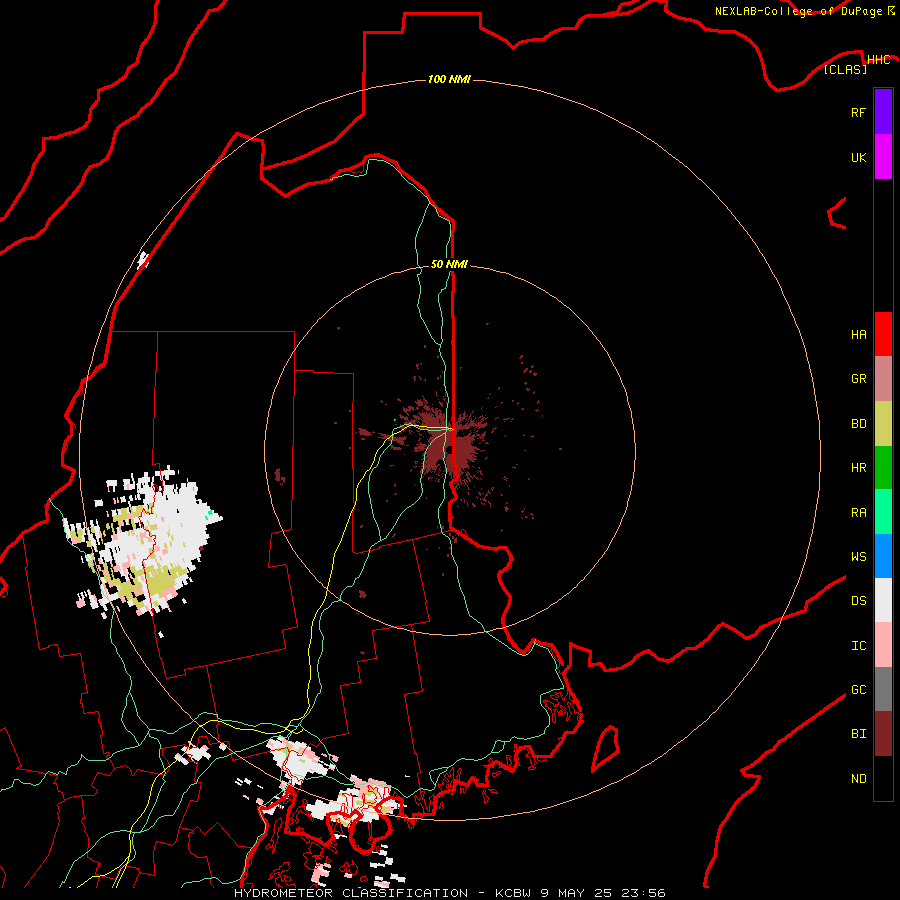Pick the HR green legend swatch
Image resolution: width=900 pixels, height=900 pixels.
tap(883, 468)
